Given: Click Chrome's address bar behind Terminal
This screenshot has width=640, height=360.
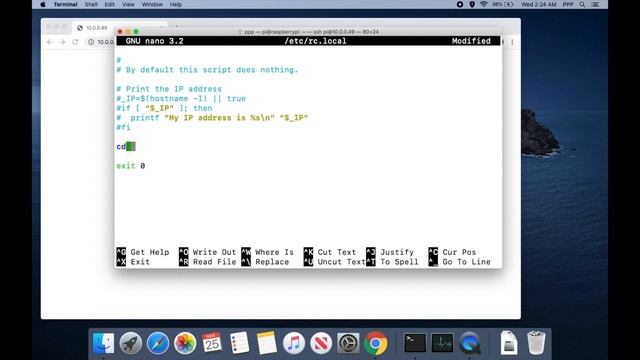Looking at the screenshot, I should tap(100, 42).
